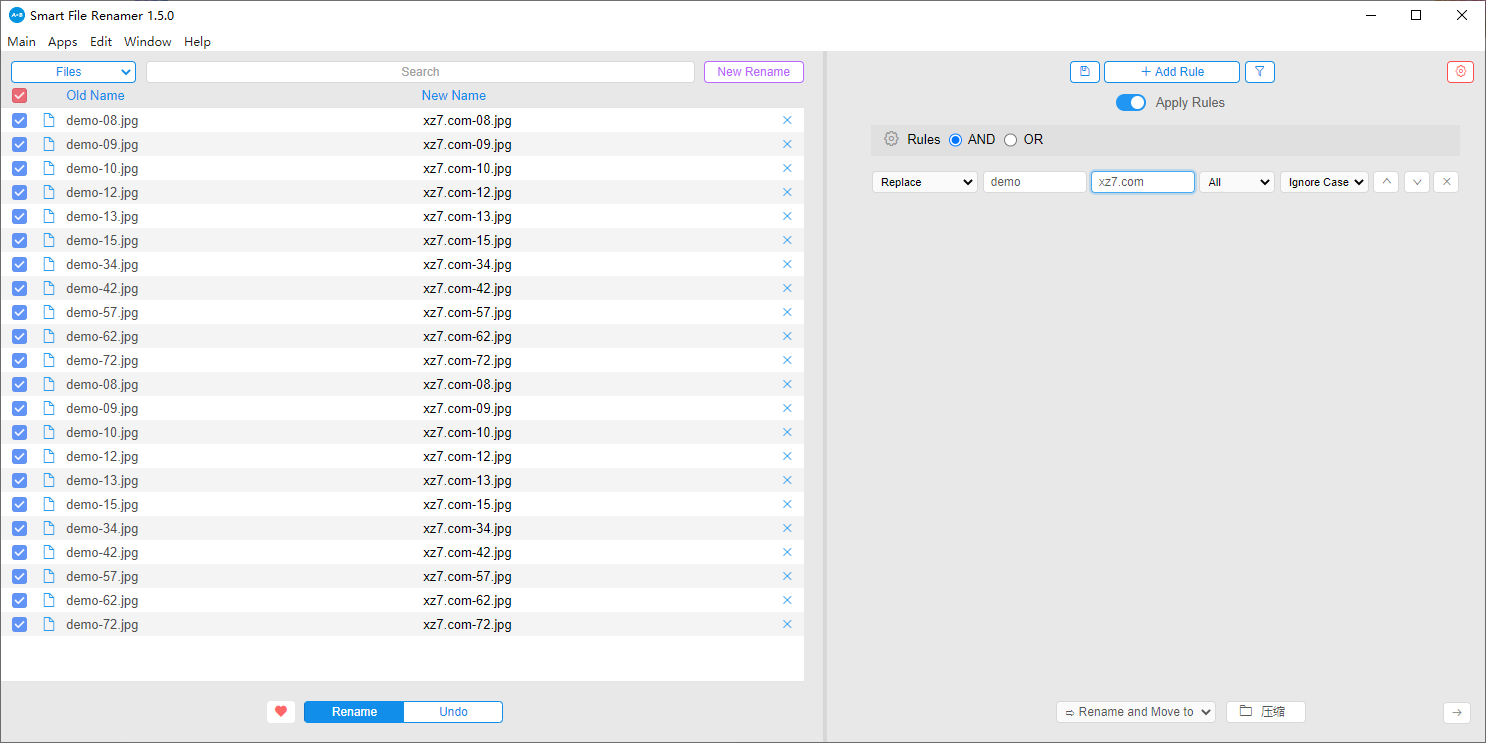Toggle the Apply Rules switch

pyautogui.click(x=1131, y=102)
